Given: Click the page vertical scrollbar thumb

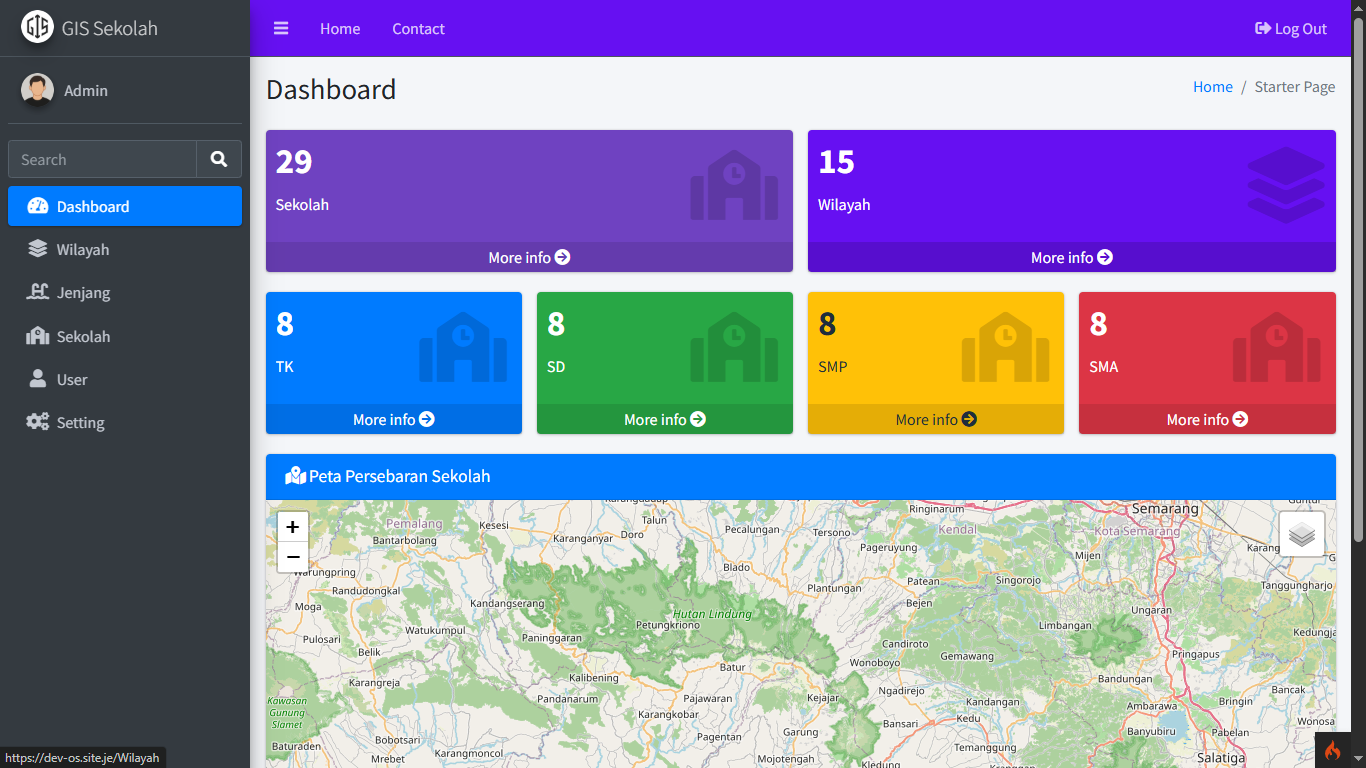Looking at the screenshot, I should 1358,281.
